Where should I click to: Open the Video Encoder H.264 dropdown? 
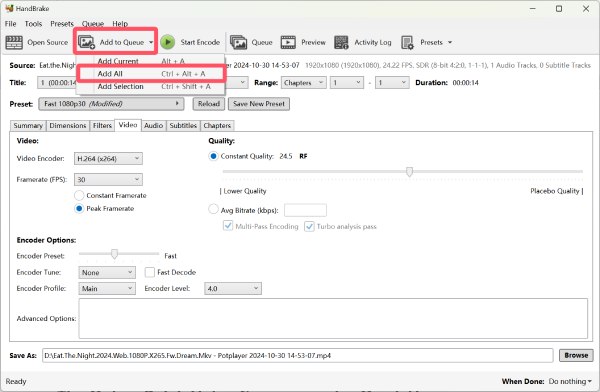coord(108,158)
